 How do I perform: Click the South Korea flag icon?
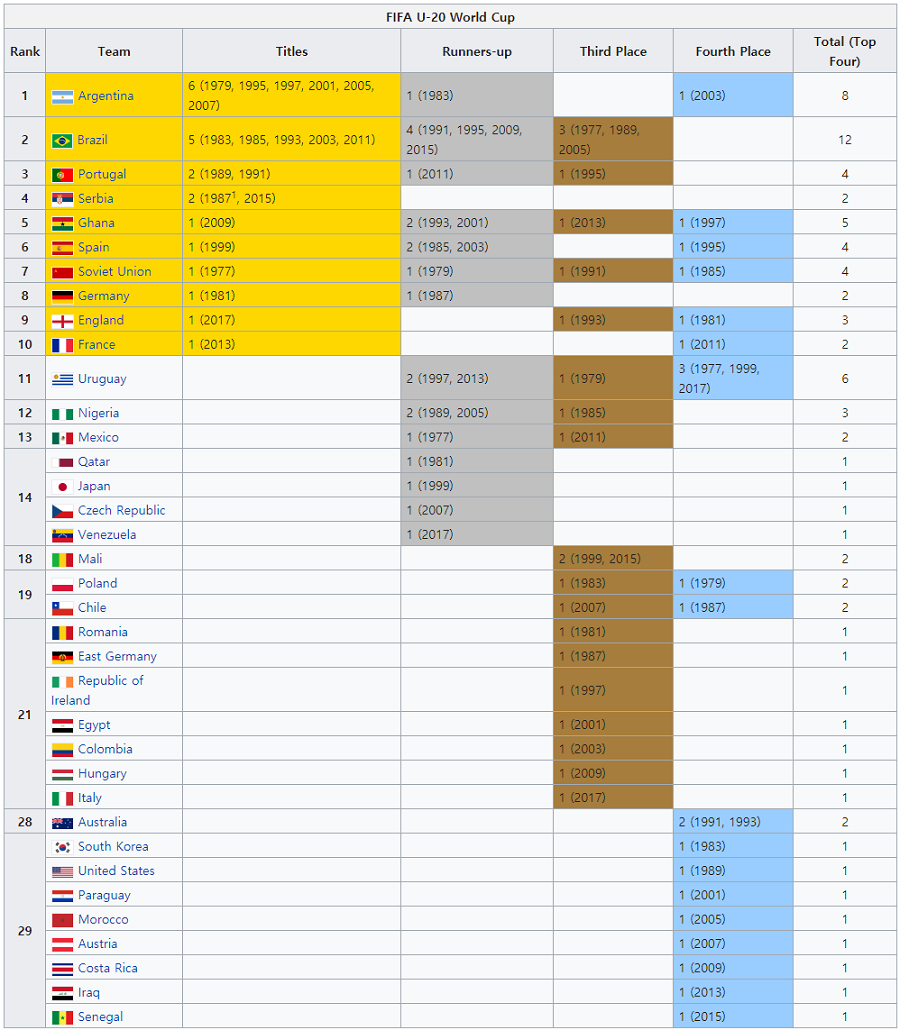click(x=62, y=847)
